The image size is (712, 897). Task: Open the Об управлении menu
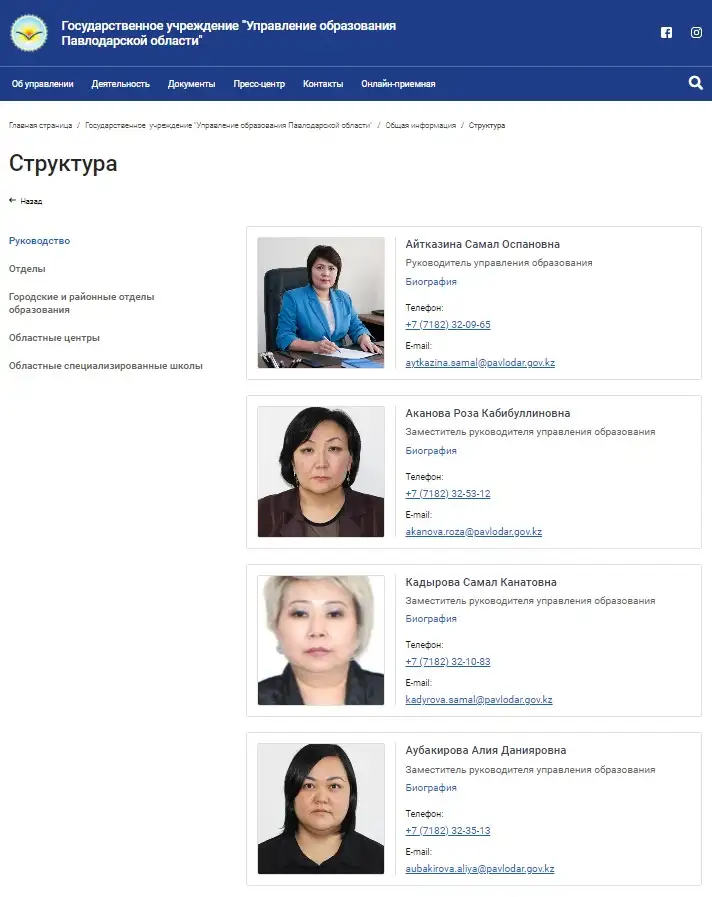[x=43, y=84]
